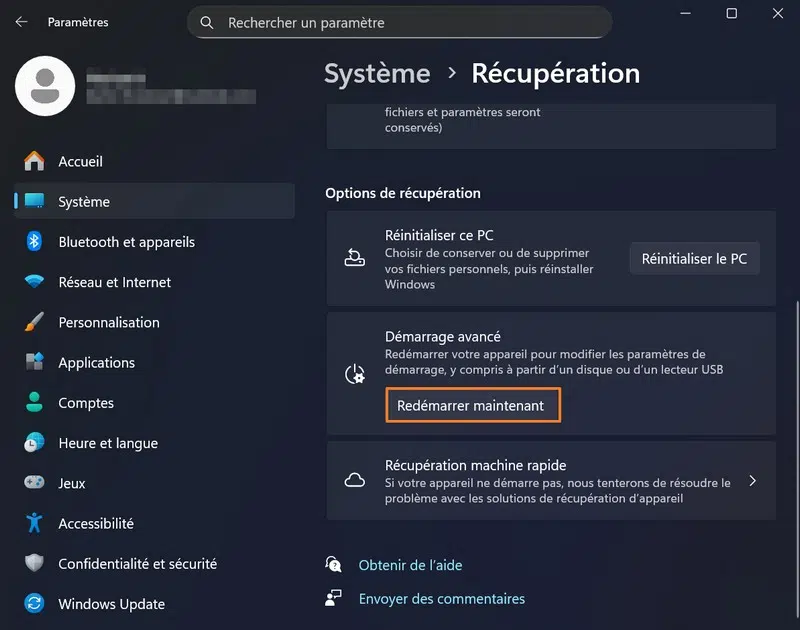This screenshot has height=630, width=800.
Task: Click the user profile avatar
Action: (x=45, y=86)
